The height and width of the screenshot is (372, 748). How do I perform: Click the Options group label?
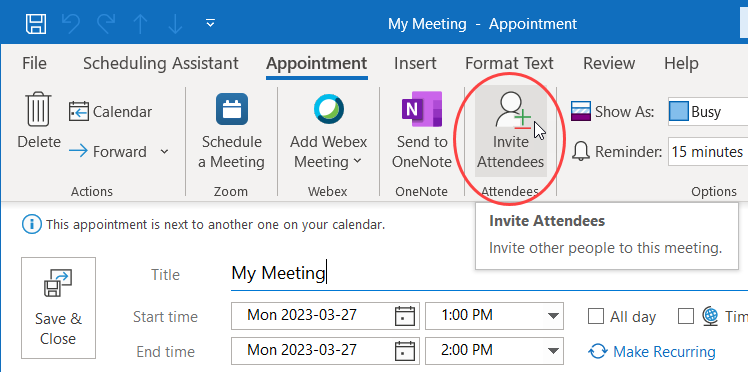[x=714, y=191]
